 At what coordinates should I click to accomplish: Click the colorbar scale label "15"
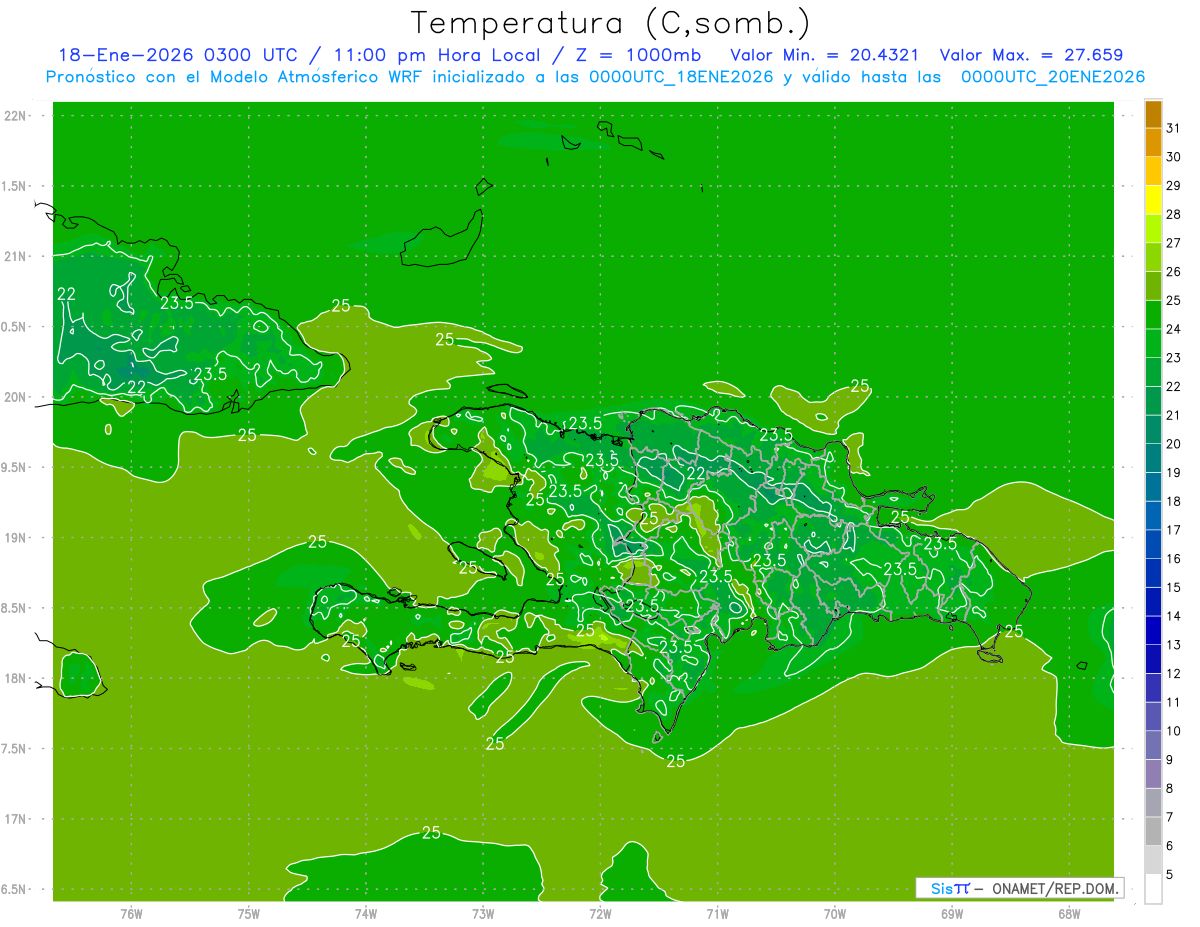tap(1173, 588)
